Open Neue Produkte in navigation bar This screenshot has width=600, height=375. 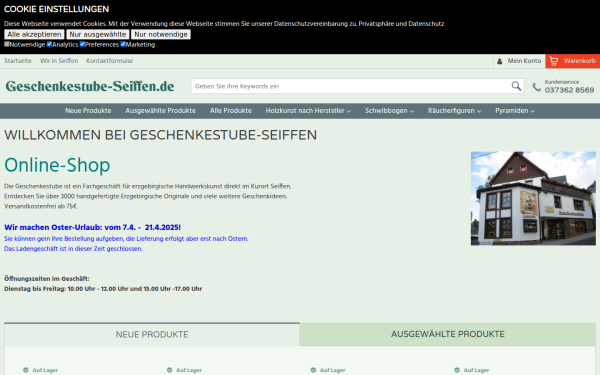[88, 111]
